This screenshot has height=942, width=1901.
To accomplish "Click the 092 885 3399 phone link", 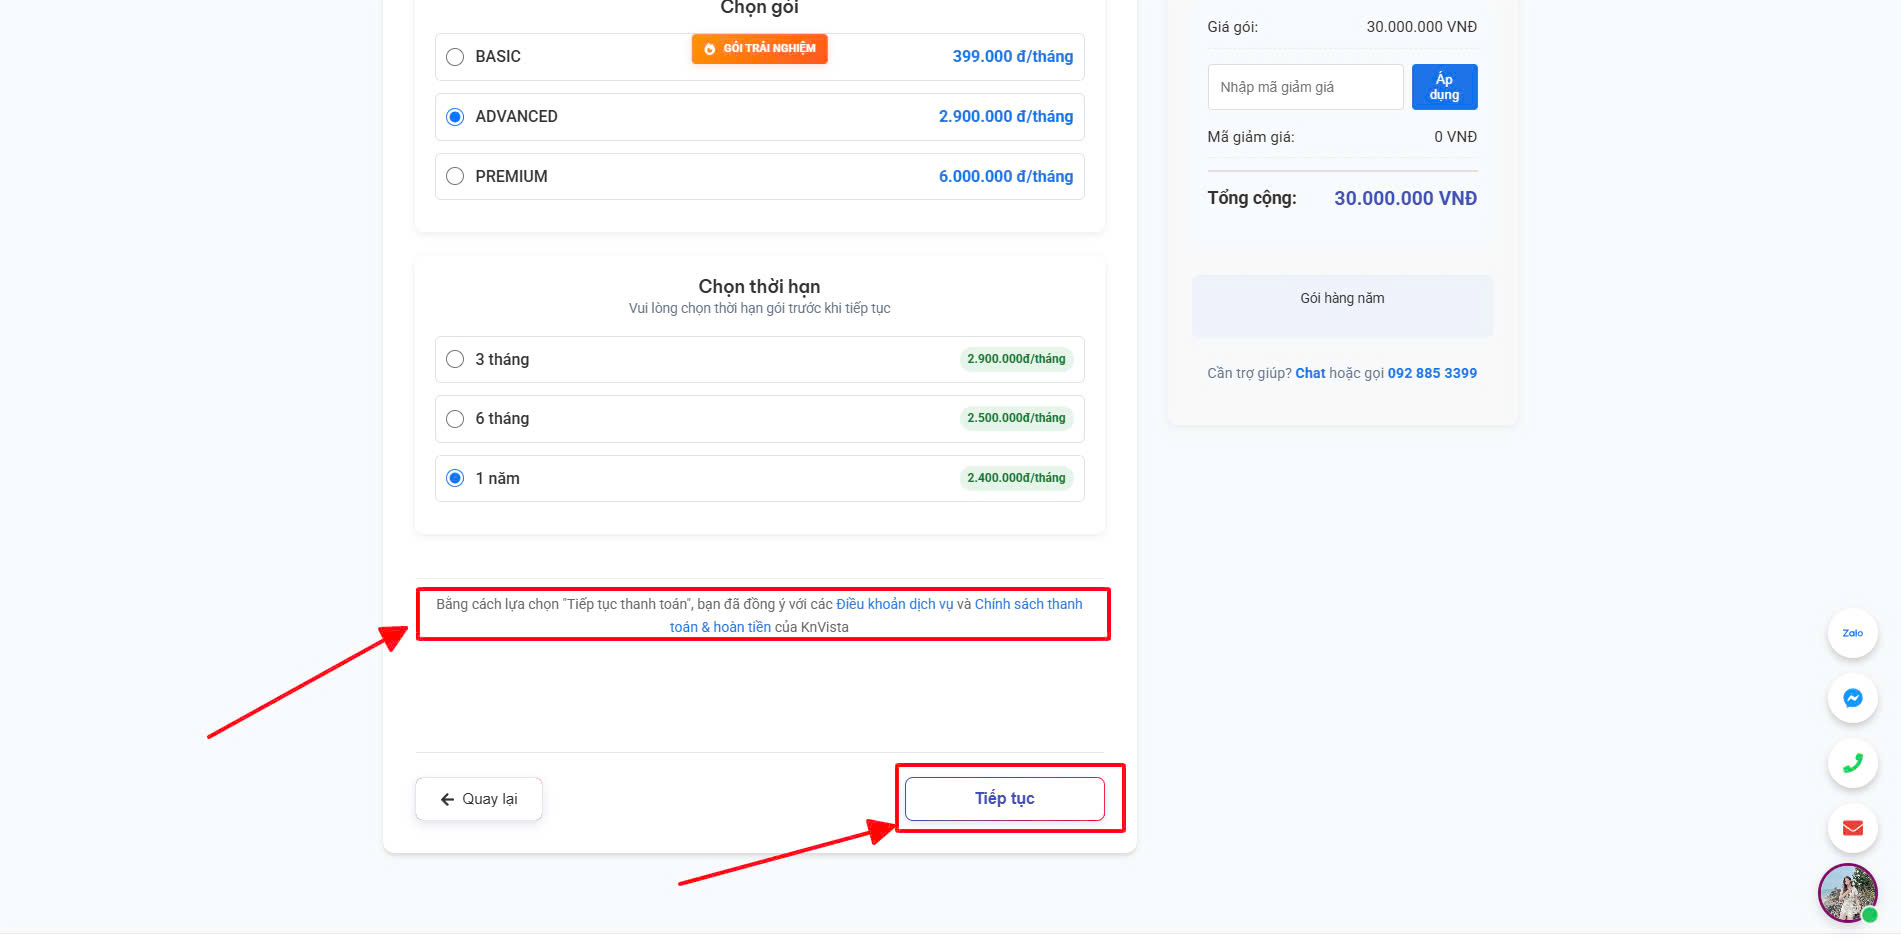I will pyautogui.click(x=1431, y=373).
